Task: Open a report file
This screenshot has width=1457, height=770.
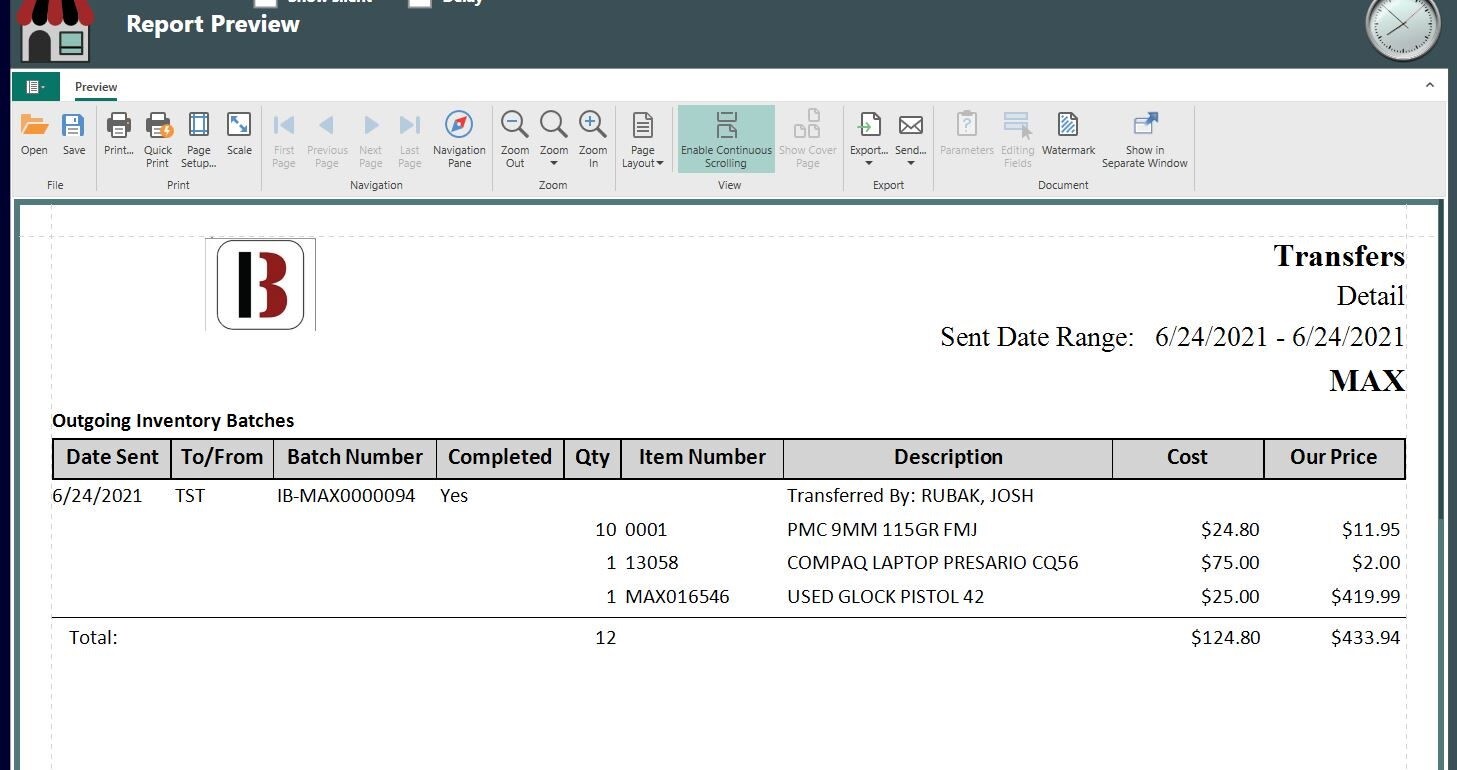Action: (34, 135)
